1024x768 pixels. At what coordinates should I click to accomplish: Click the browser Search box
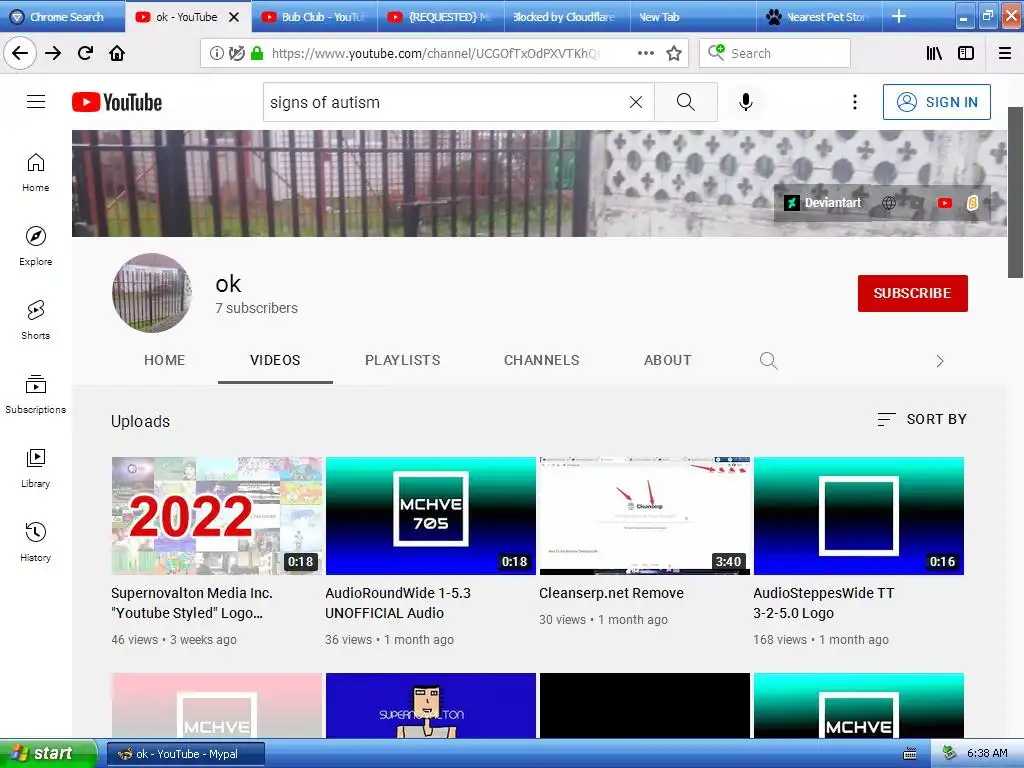click(x=775, y=54)
